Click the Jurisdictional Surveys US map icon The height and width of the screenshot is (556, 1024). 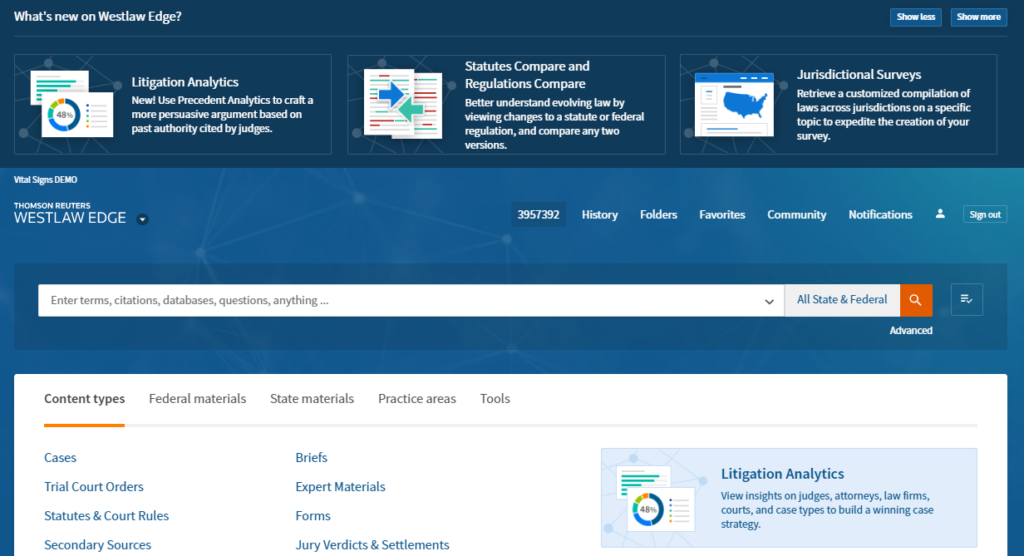[740, 104]
